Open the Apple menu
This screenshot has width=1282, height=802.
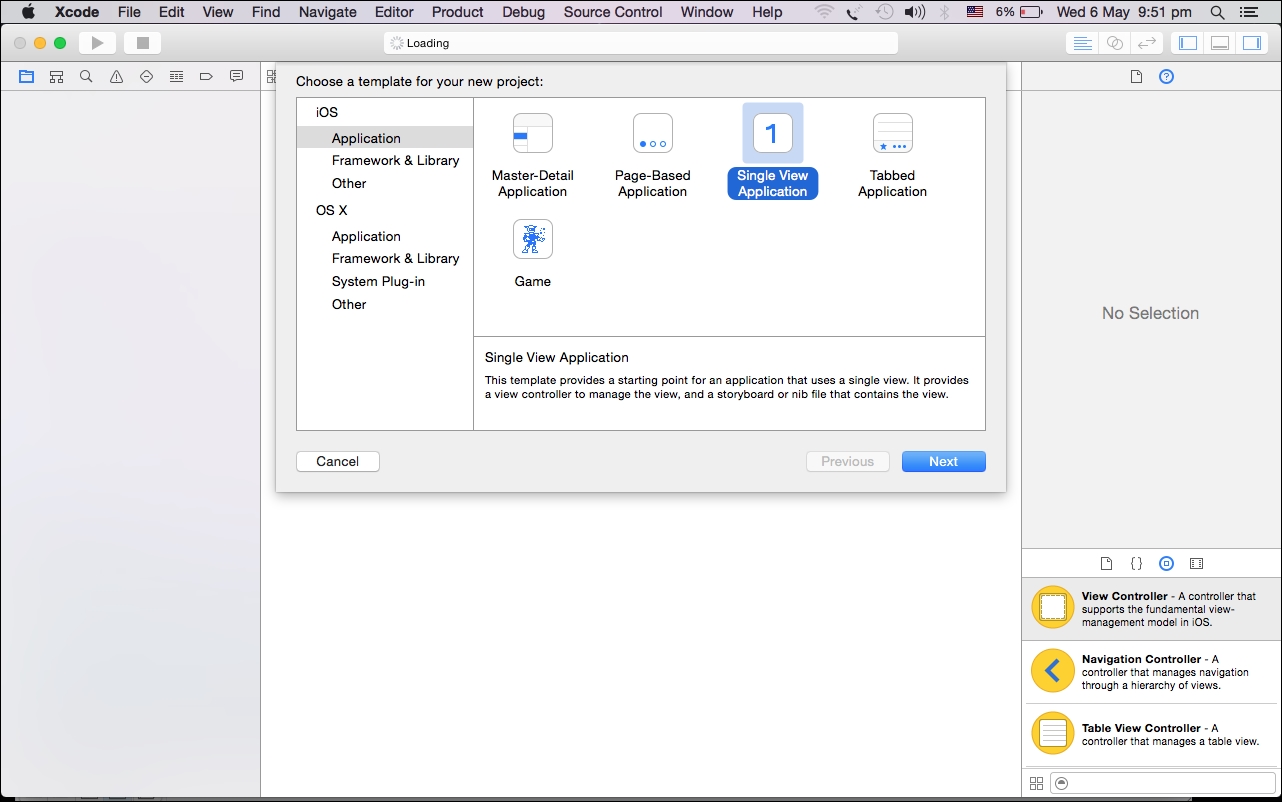(x=27, y=12)
